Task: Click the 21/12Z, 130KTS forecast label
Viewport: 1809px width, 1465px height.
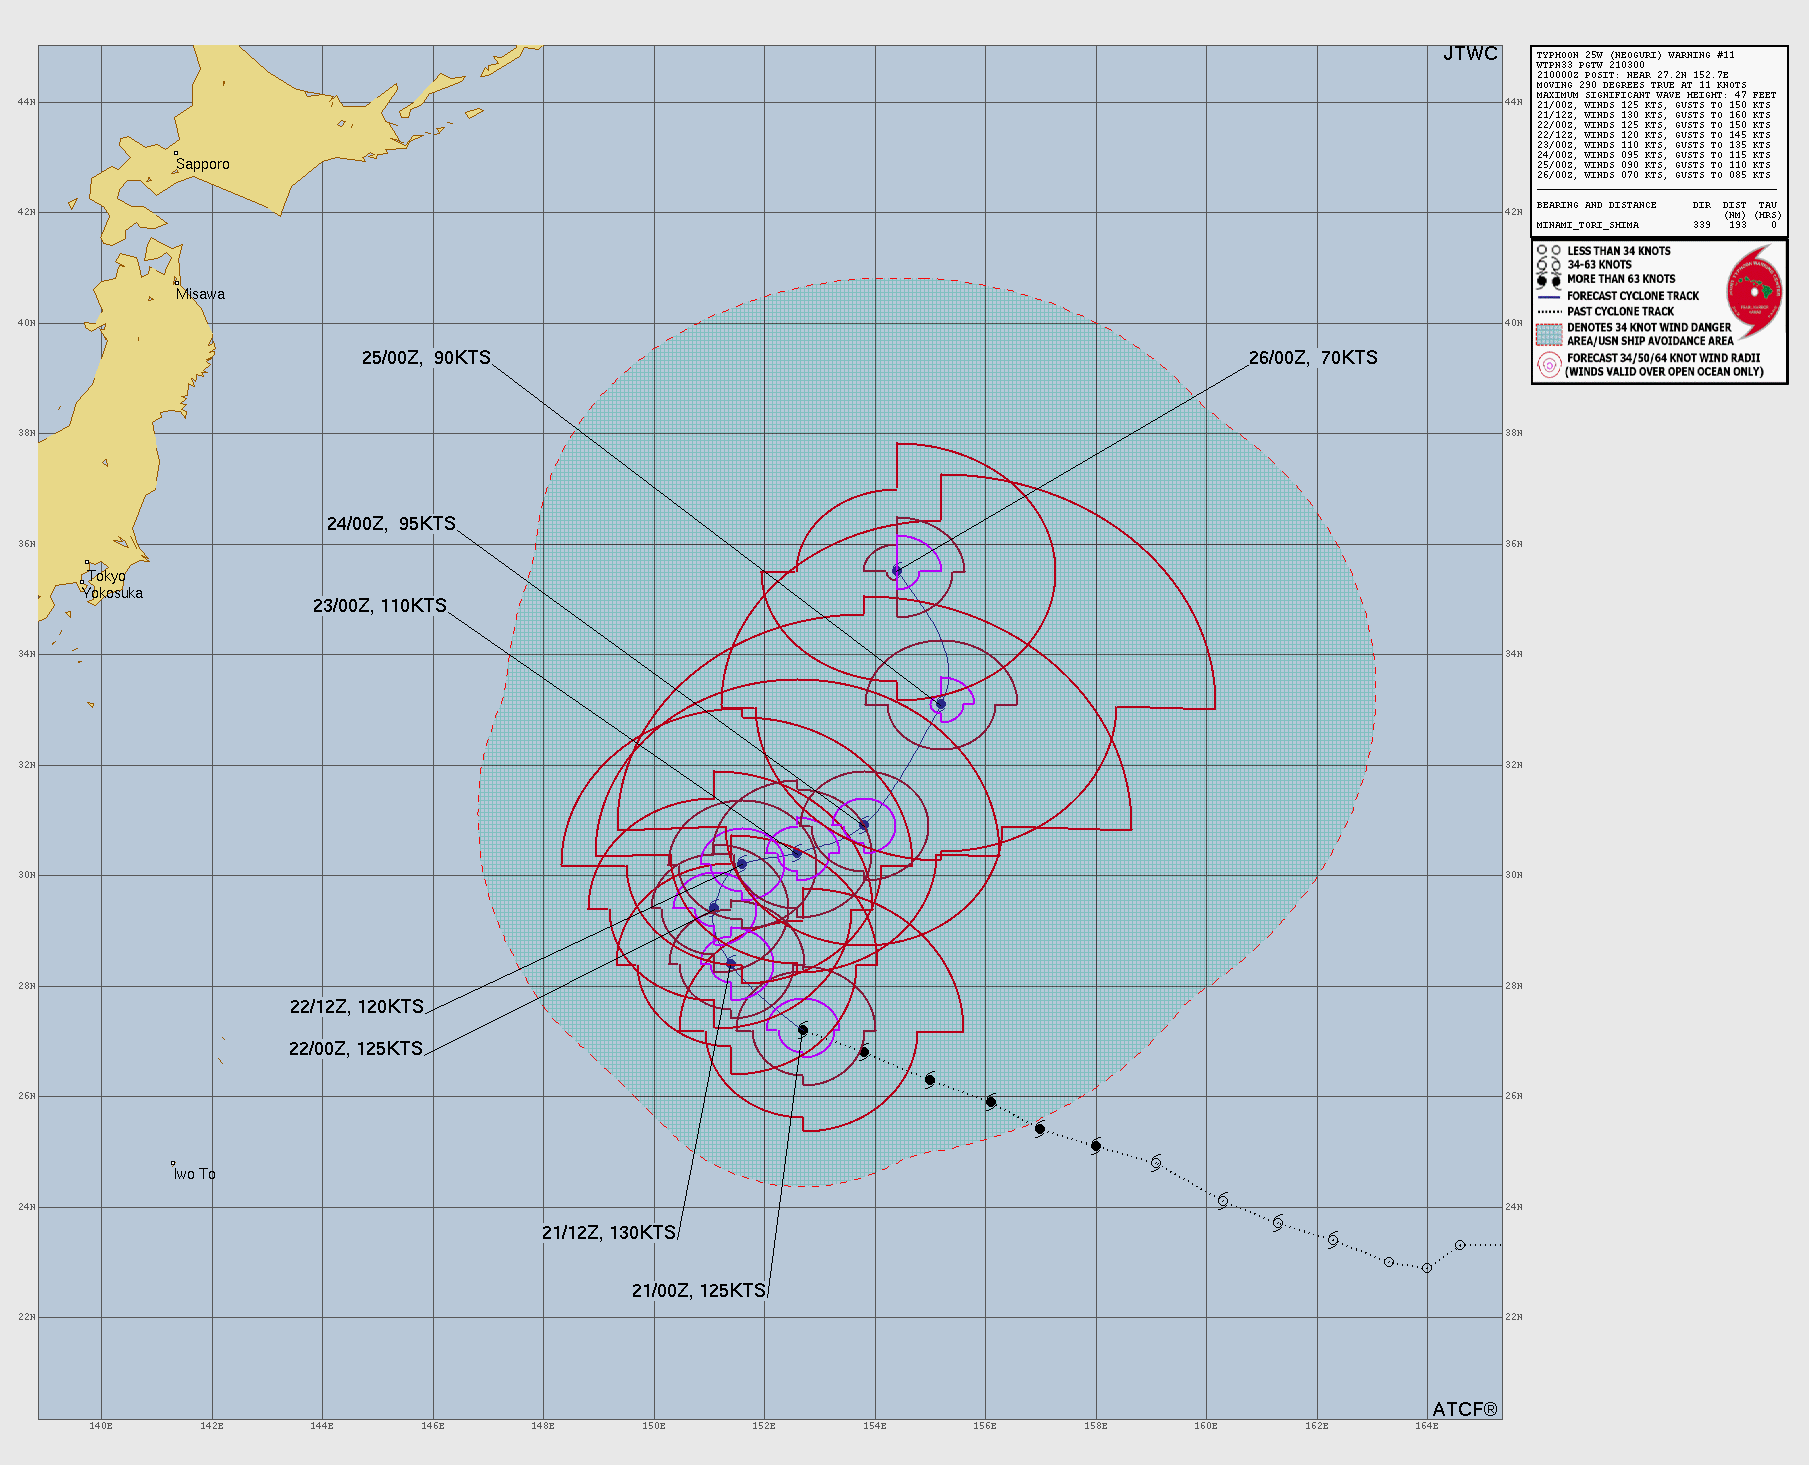Action: point(608,1233)
